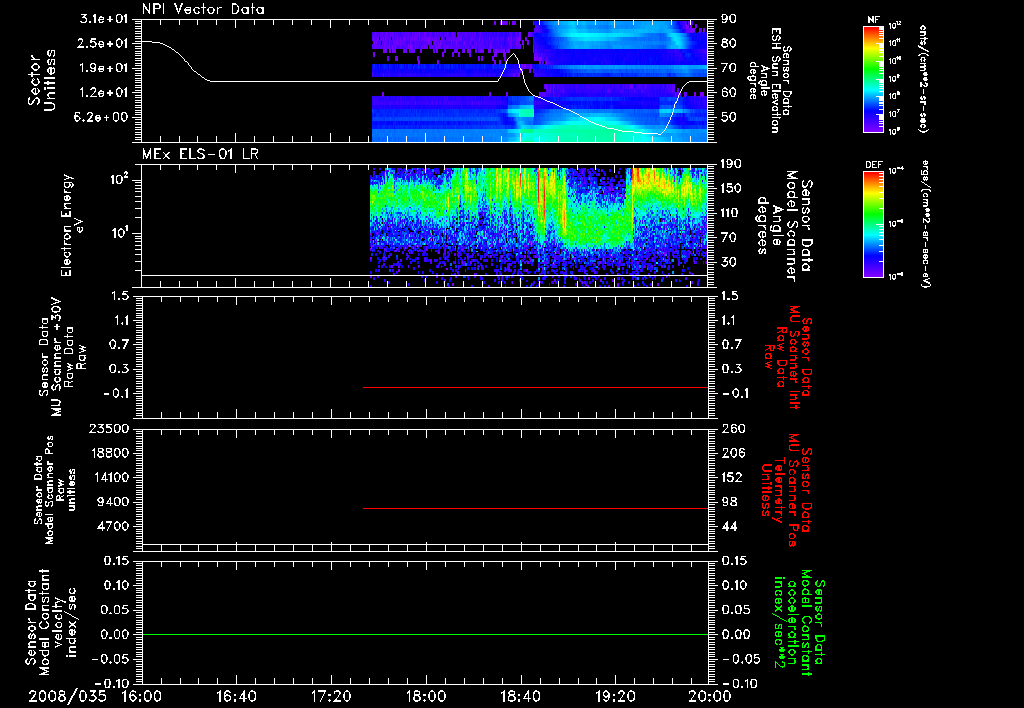Click the 23500 scanner position tick value

108,428
